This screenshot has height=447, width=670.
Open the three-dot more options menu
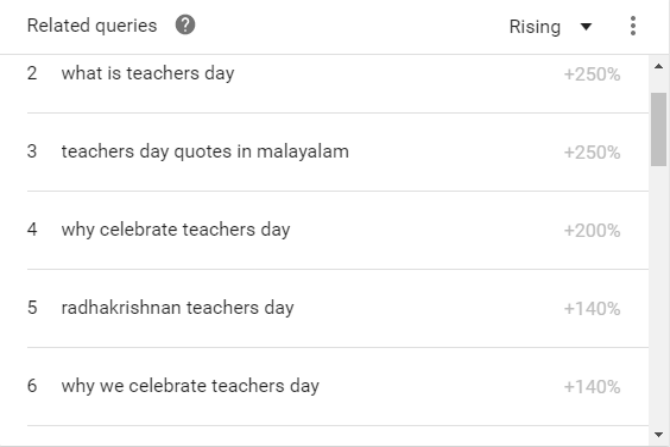[x=633, y=27]
